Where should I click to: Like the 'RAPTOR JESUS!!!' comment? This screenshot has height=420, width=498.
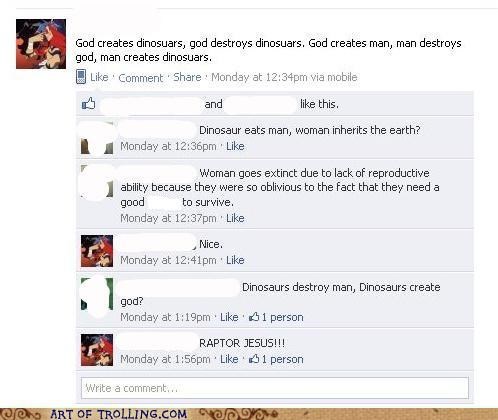[x=229, y=359]
